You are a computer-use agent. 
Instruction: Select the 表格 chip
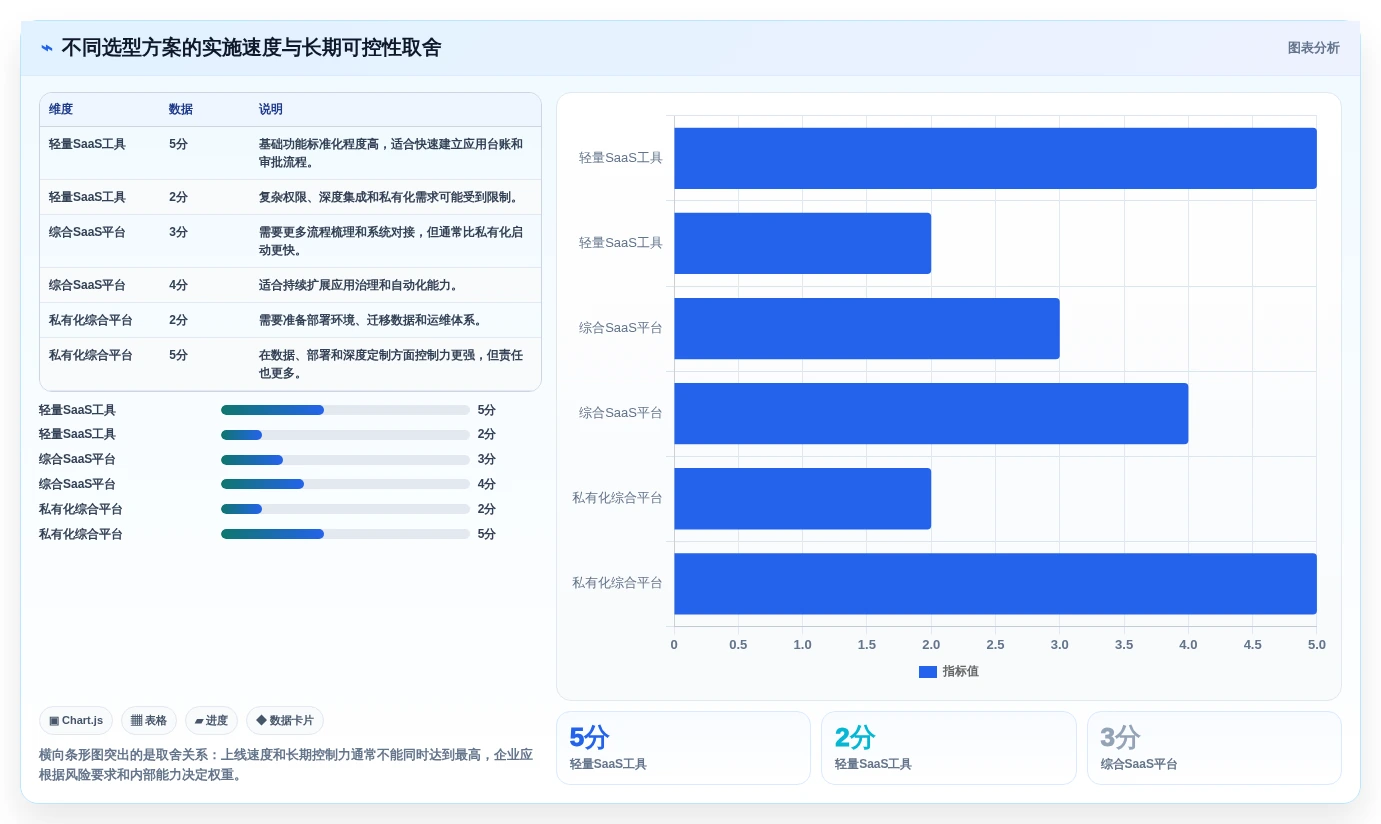[149, 720]
